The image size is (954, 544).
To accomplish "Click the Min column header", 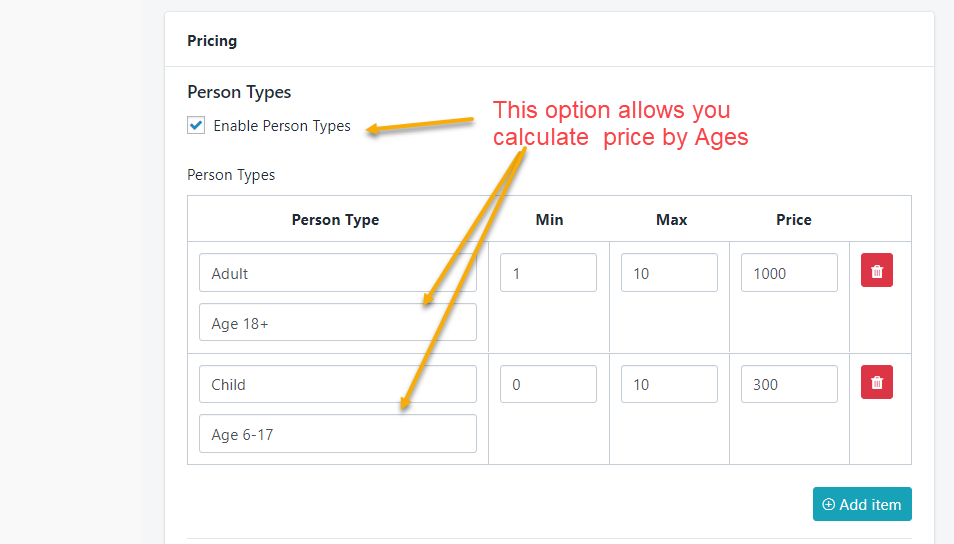I will click(549, 220).
